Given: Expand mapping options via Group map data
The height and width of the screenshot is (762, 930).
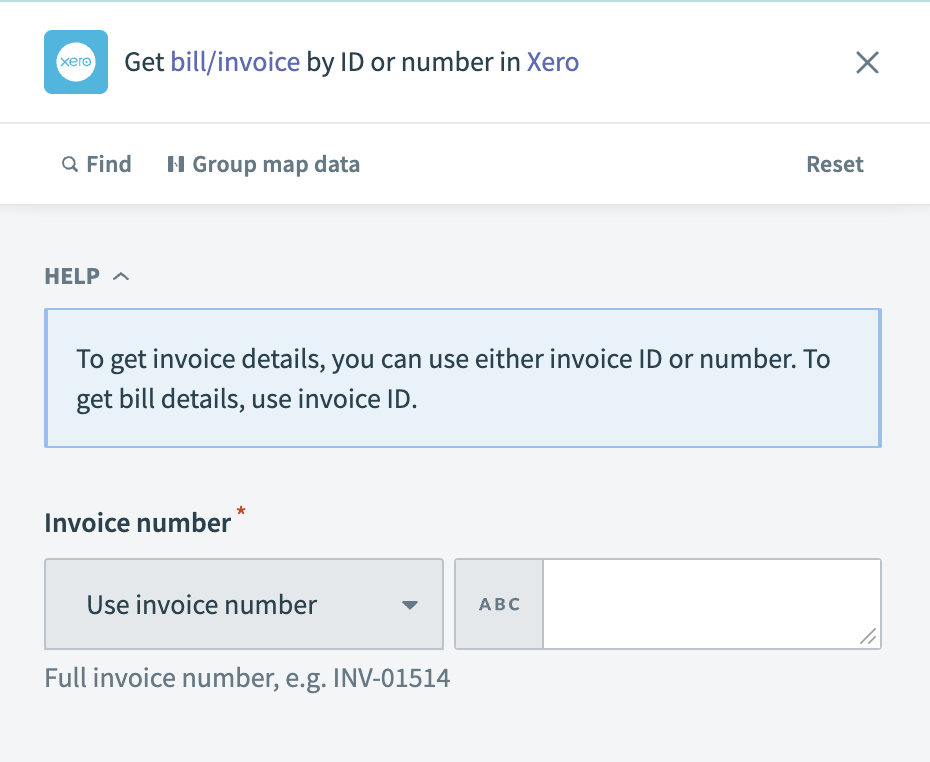Looking at the screenshot, I should tap(263, 164).
